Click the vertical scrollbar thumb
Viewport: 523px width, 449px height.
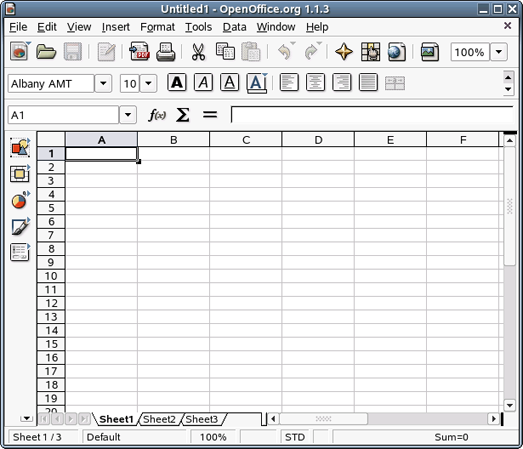tap(509, 206)
